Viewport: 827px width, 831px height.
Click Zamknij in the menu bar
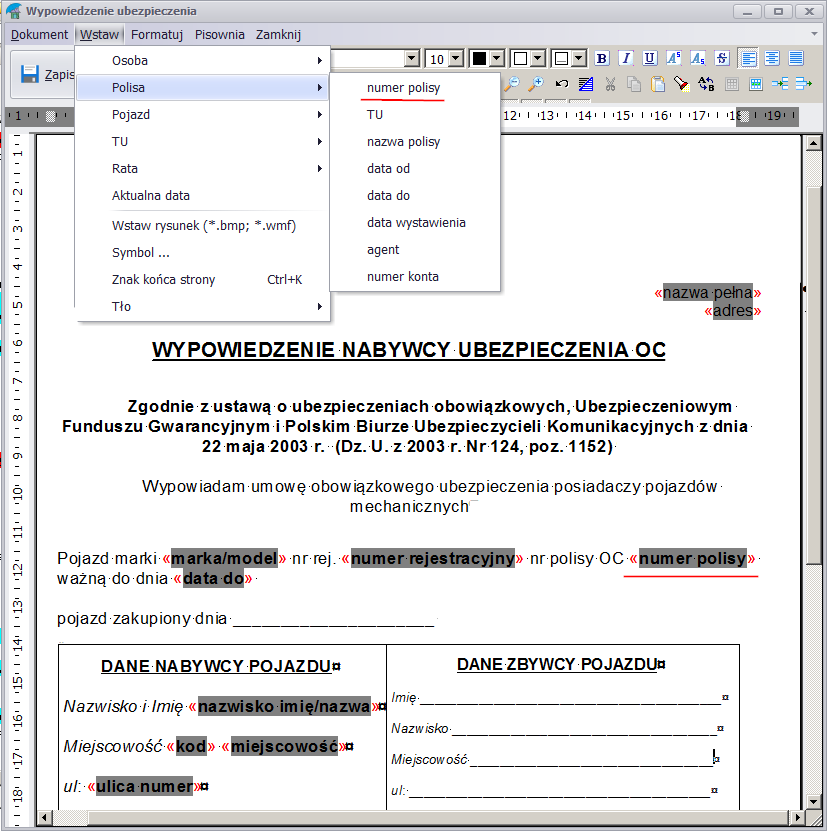278,34
